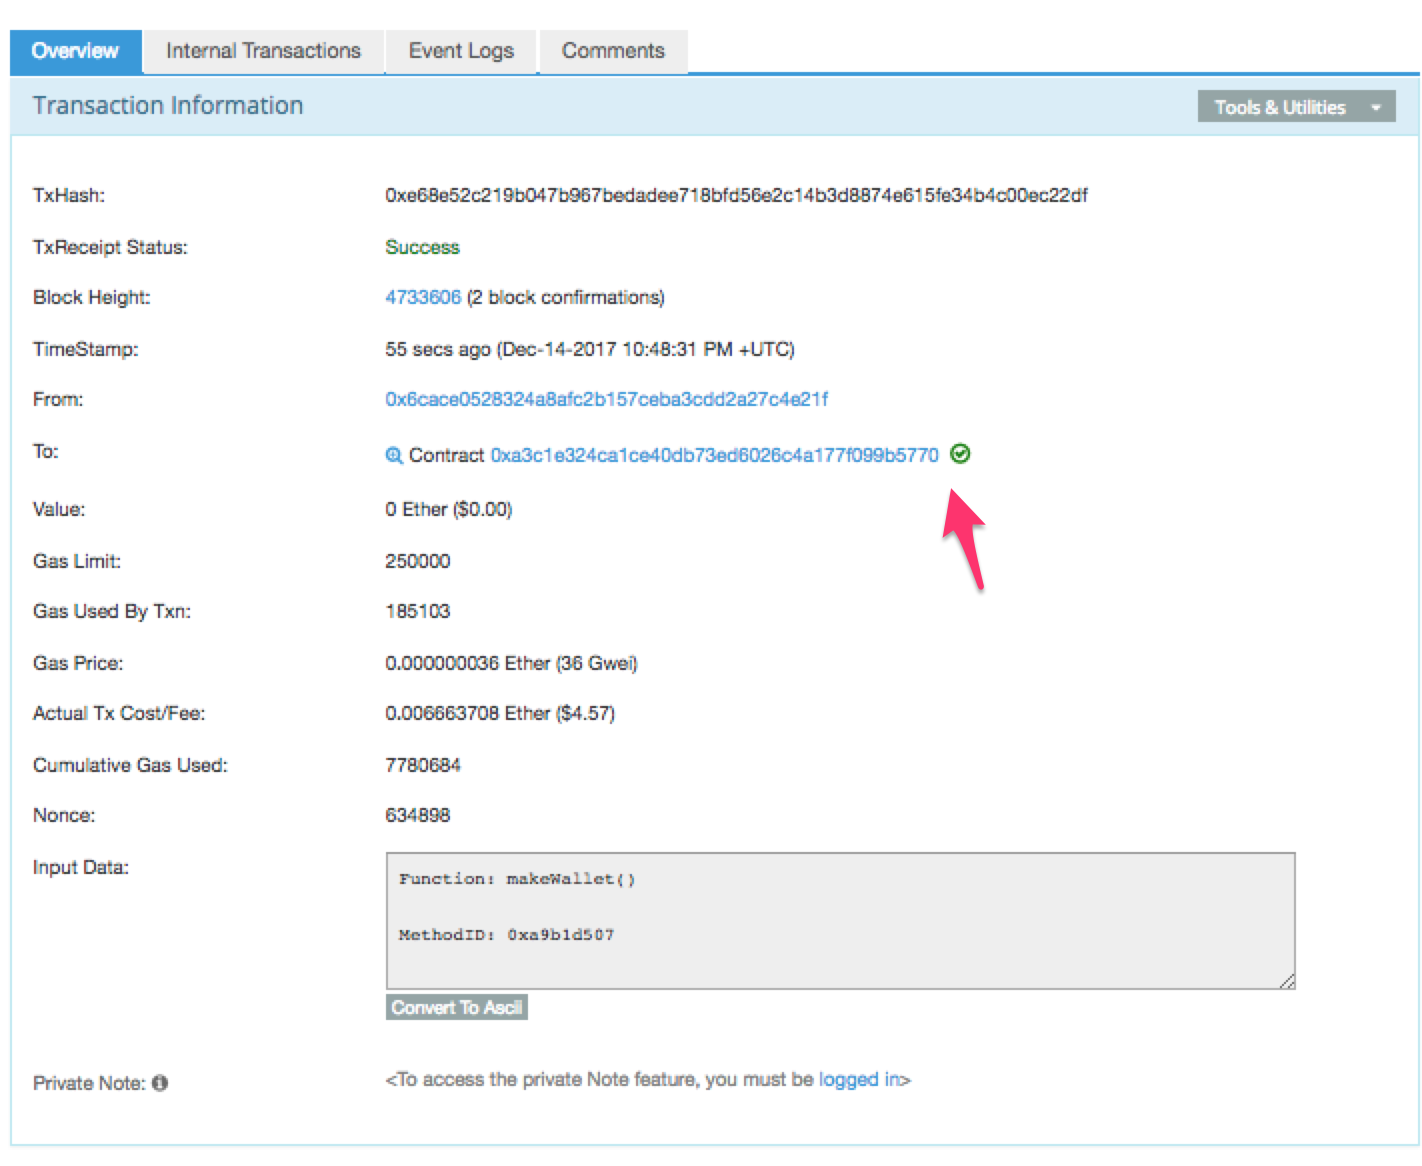Image resolution: width=1422 pixels, height=1166 pixels.
Task: Switch to the Comments tab
Action: (613, 51)
